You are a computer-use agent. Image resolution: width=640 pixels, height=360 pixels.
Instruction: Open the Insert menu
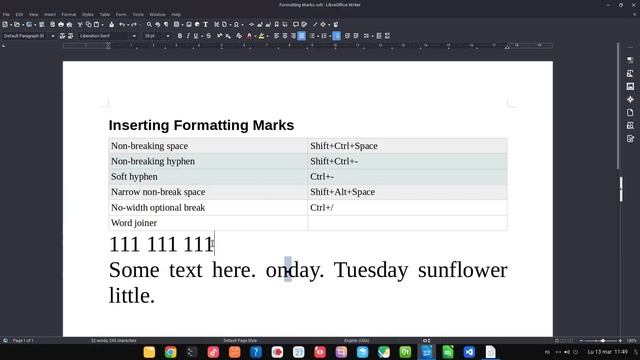tap(50, 14)
